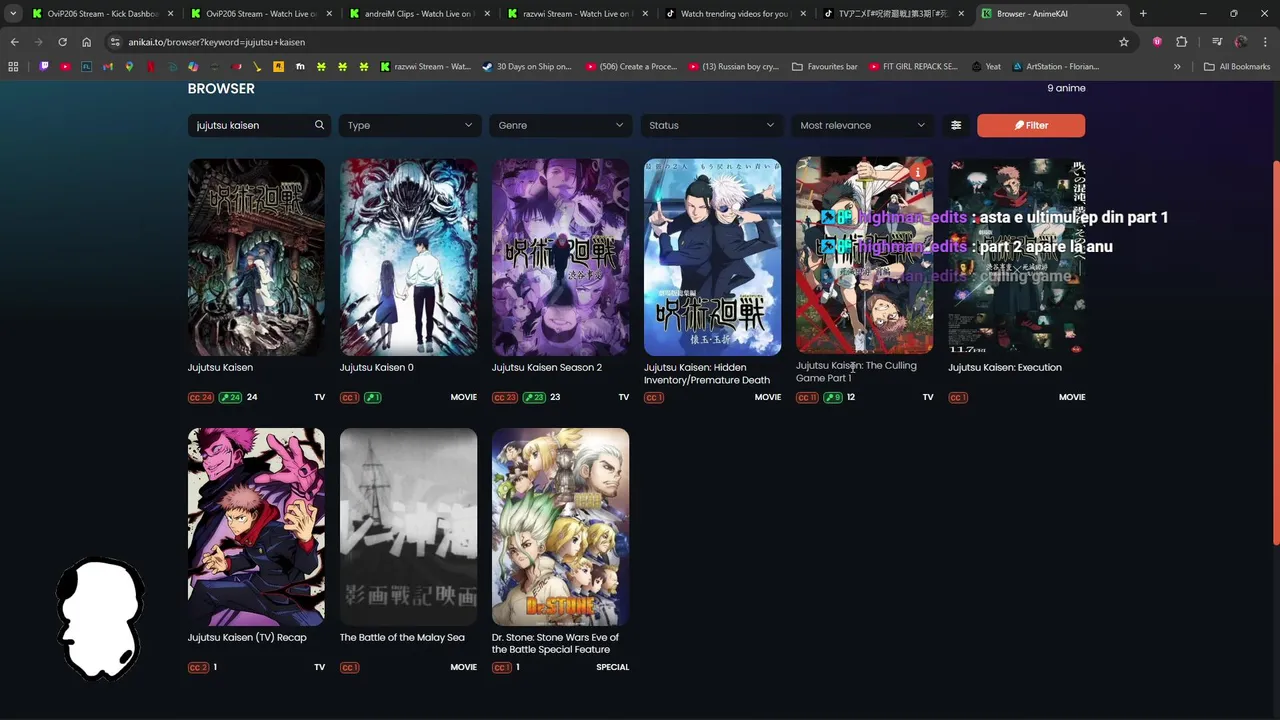The image size is (1280, 720).
Task: Click the 'Battle of the Malay Sea' poster
Action: click(408, 527)
